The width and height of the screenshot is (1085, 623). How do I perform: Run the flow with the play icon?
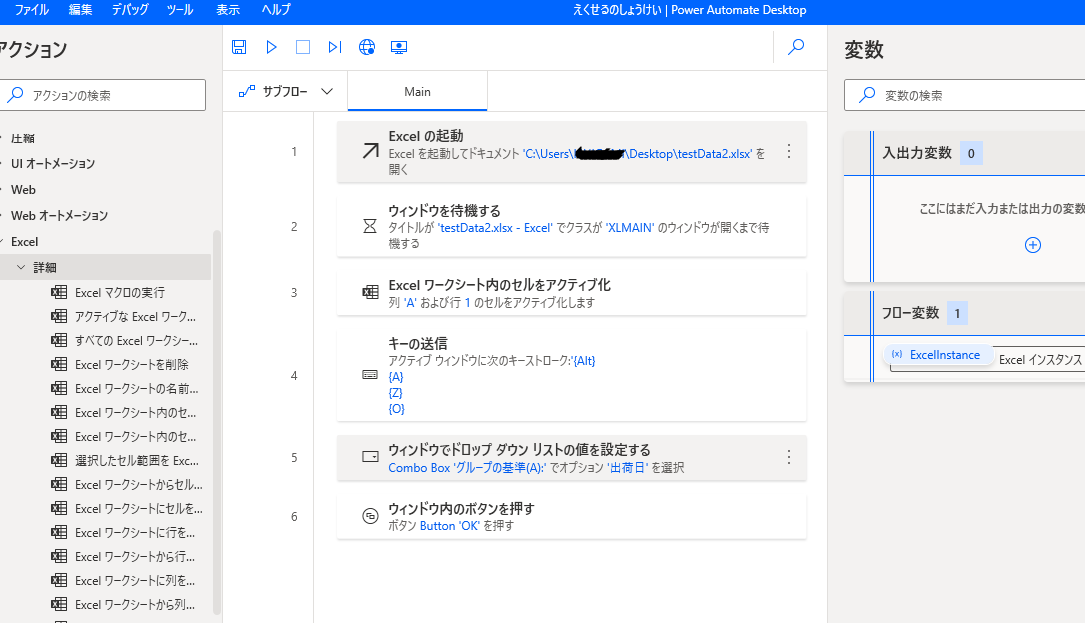[x=271, y=47]
